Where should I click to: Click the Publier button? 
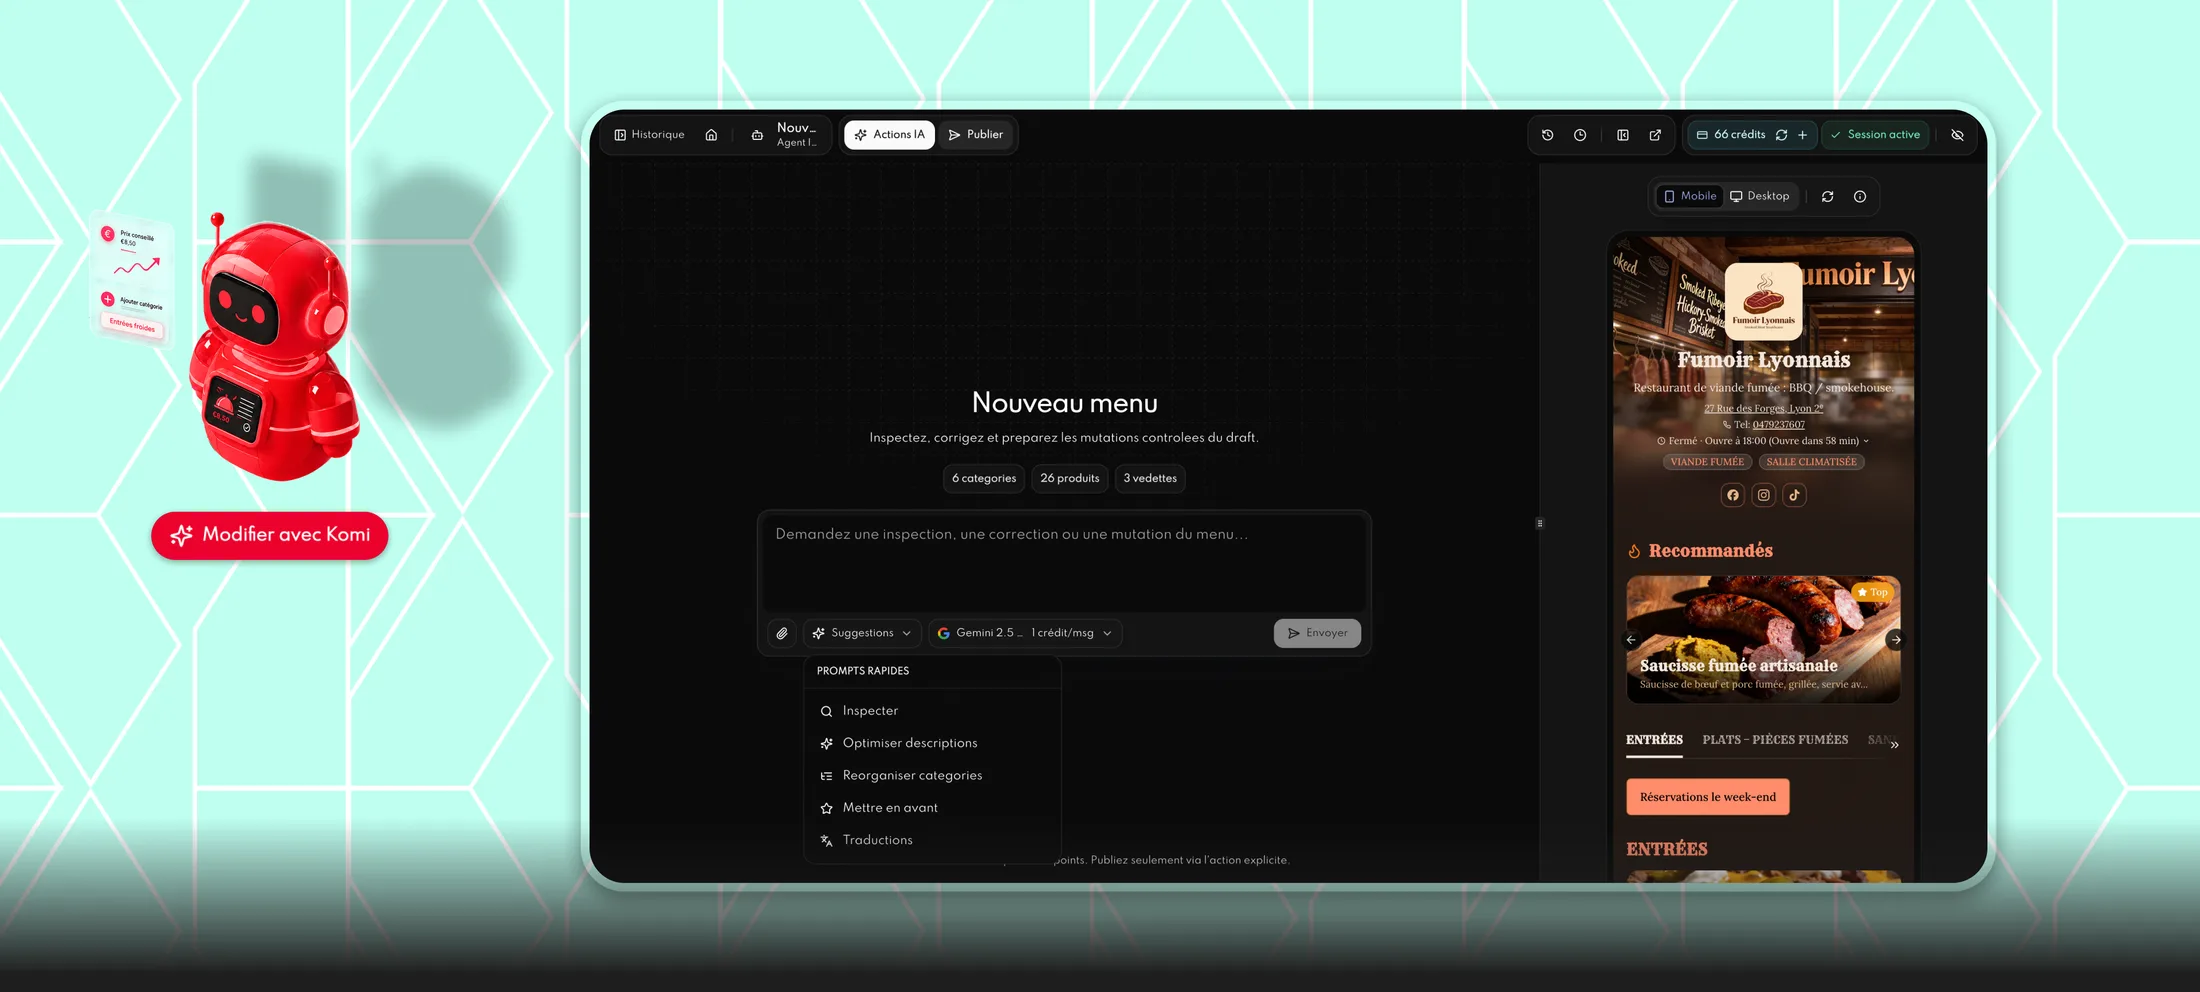[975, 135]
